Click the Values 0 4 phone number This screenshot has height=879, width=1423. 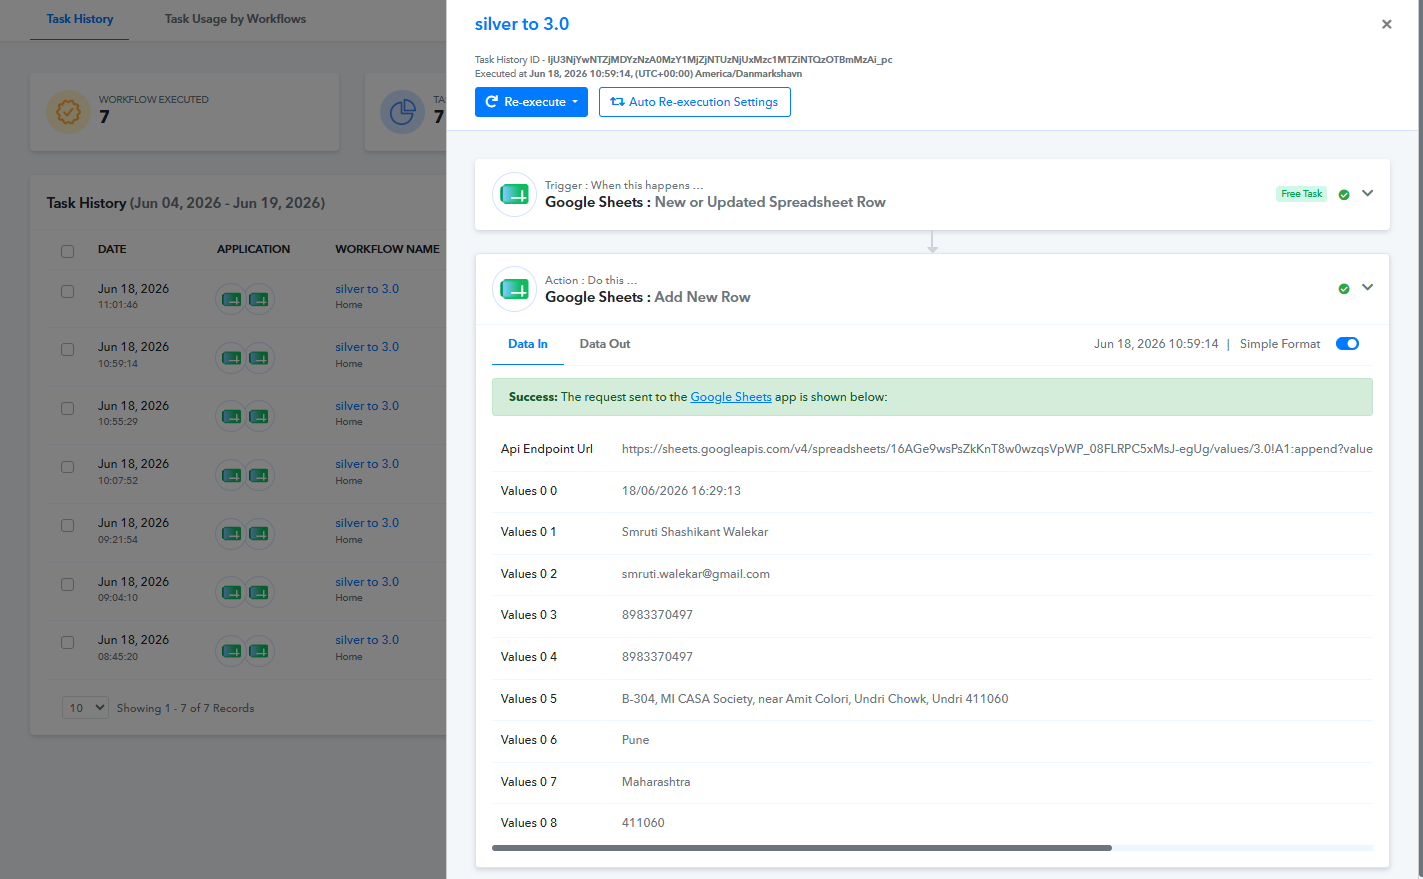click(x=657, y=657)
